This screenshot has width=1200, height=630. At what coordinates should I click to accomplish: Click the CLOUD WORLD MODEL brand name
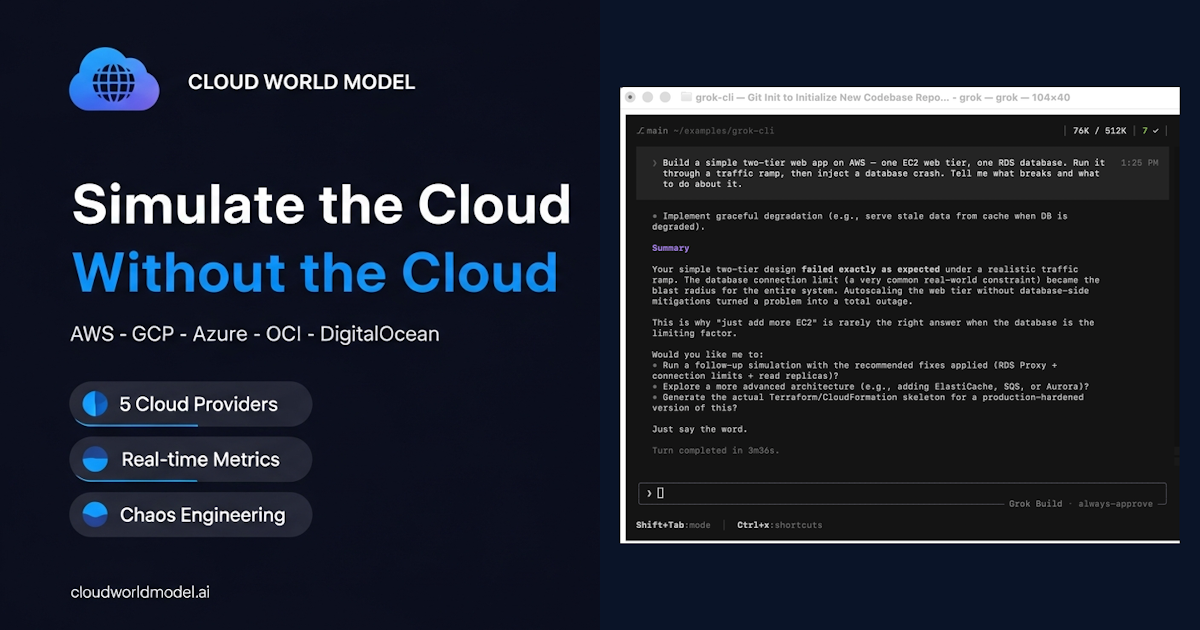click(301, 82)
